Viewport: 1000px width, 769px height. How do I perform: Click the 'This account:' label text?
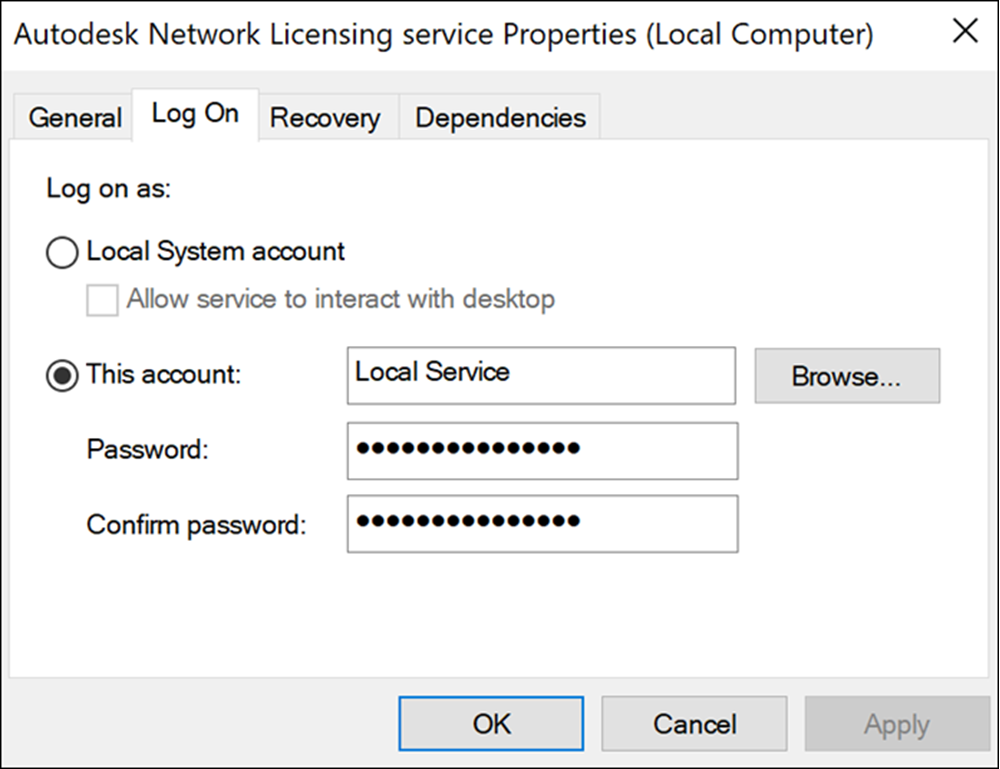click(164, 375)
